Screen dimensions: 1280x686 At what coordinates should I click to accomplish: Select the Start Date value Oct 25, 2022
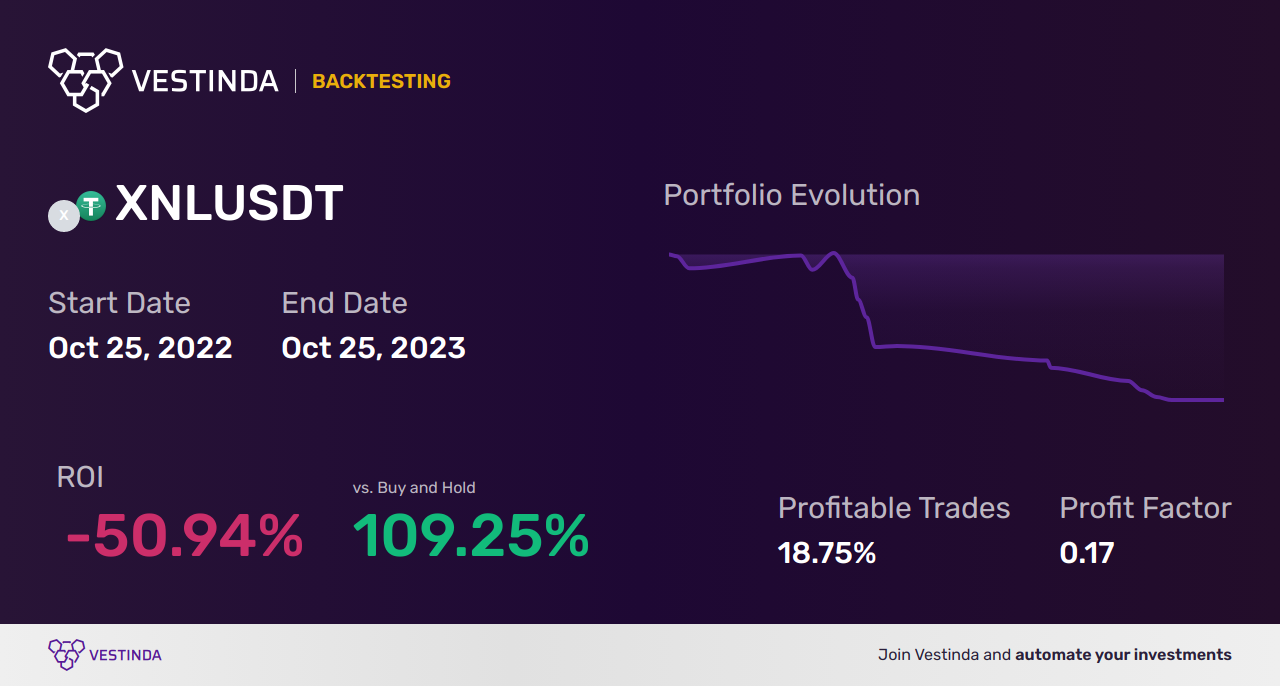coord(140,348)
